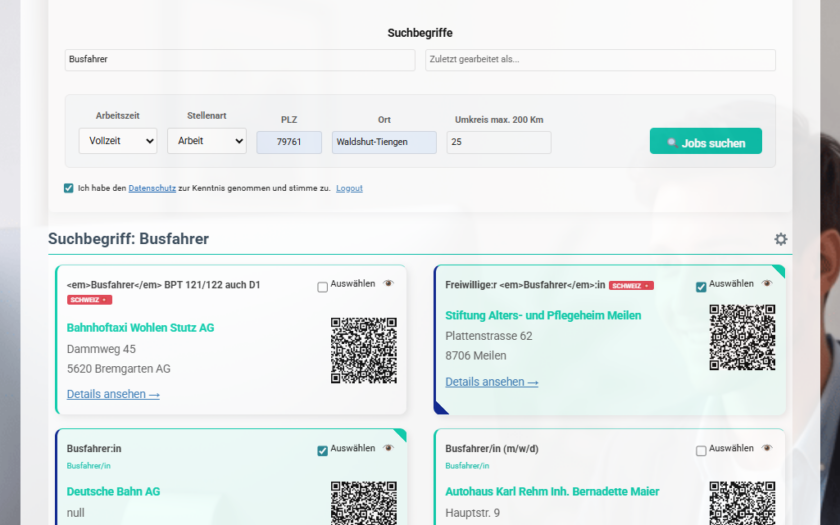Click Busfahrer/in tag under Busfahrer/in (m/w/d)

pyautogui.click(x=467, y=466)
